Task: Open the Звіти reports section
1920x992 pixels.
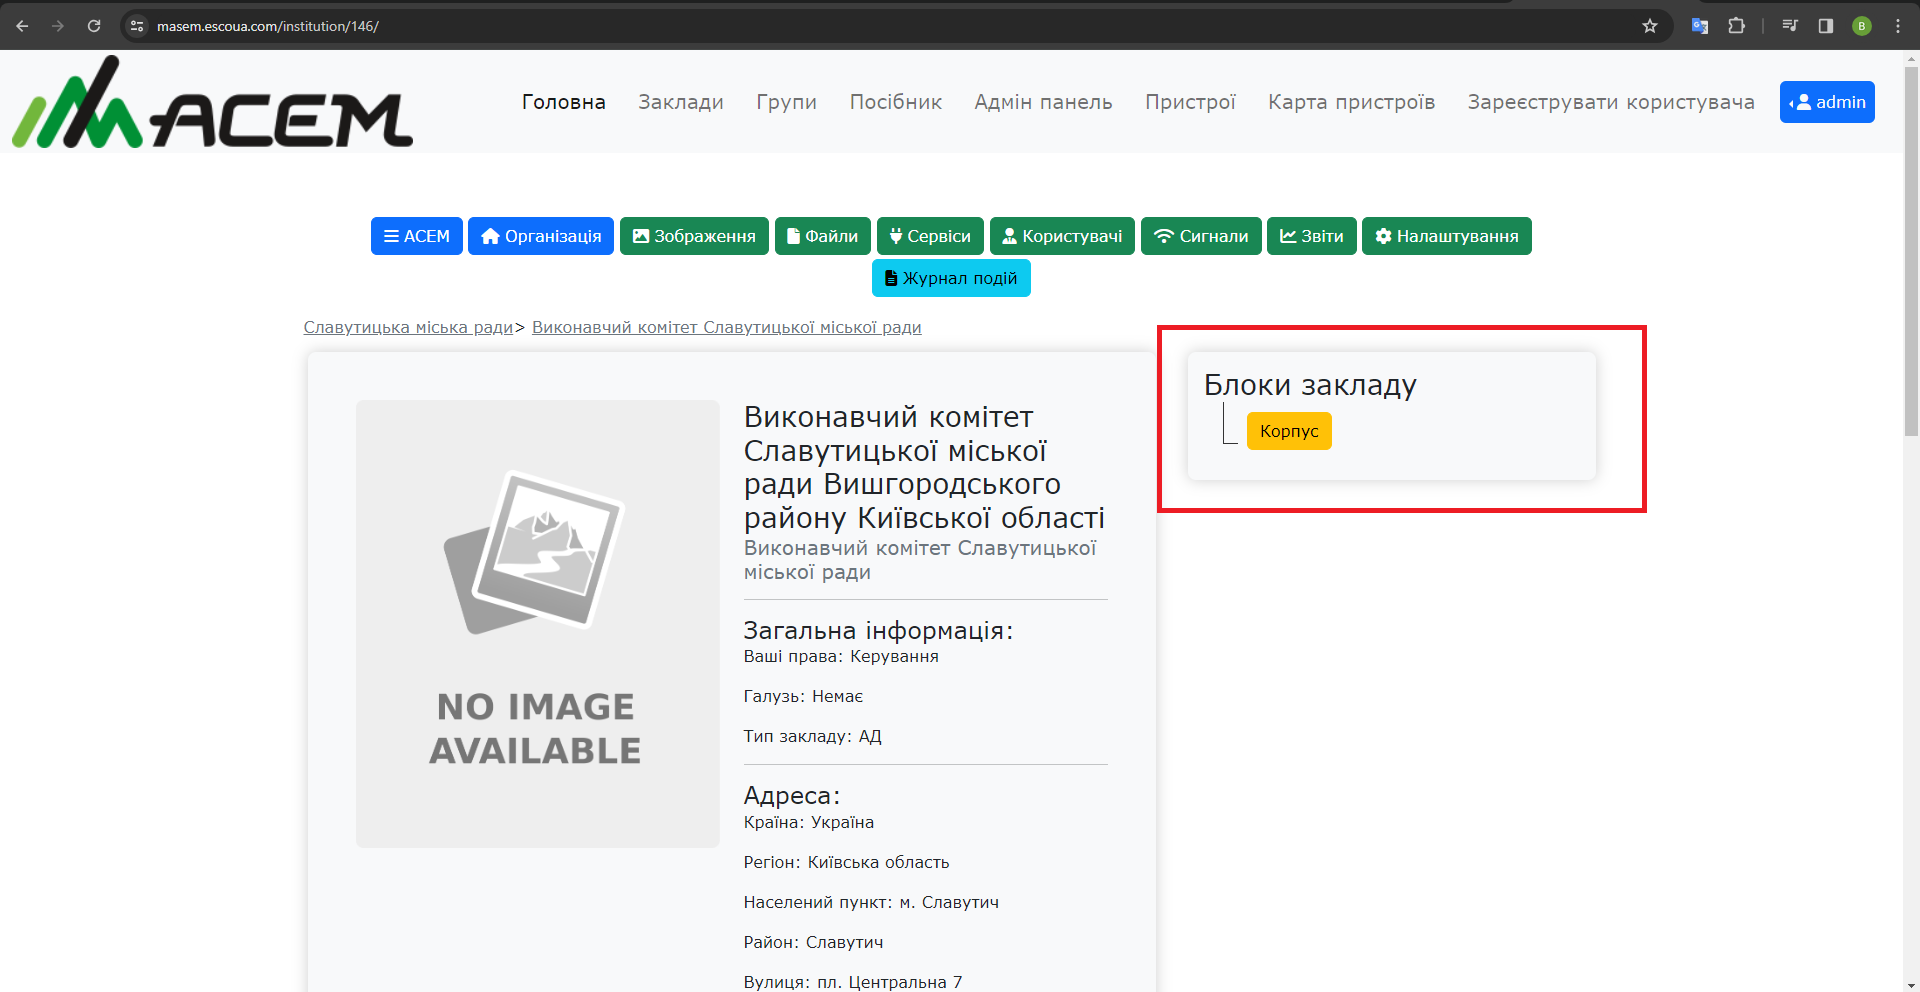Action: pyautogui.click(x=1311, y=236)
